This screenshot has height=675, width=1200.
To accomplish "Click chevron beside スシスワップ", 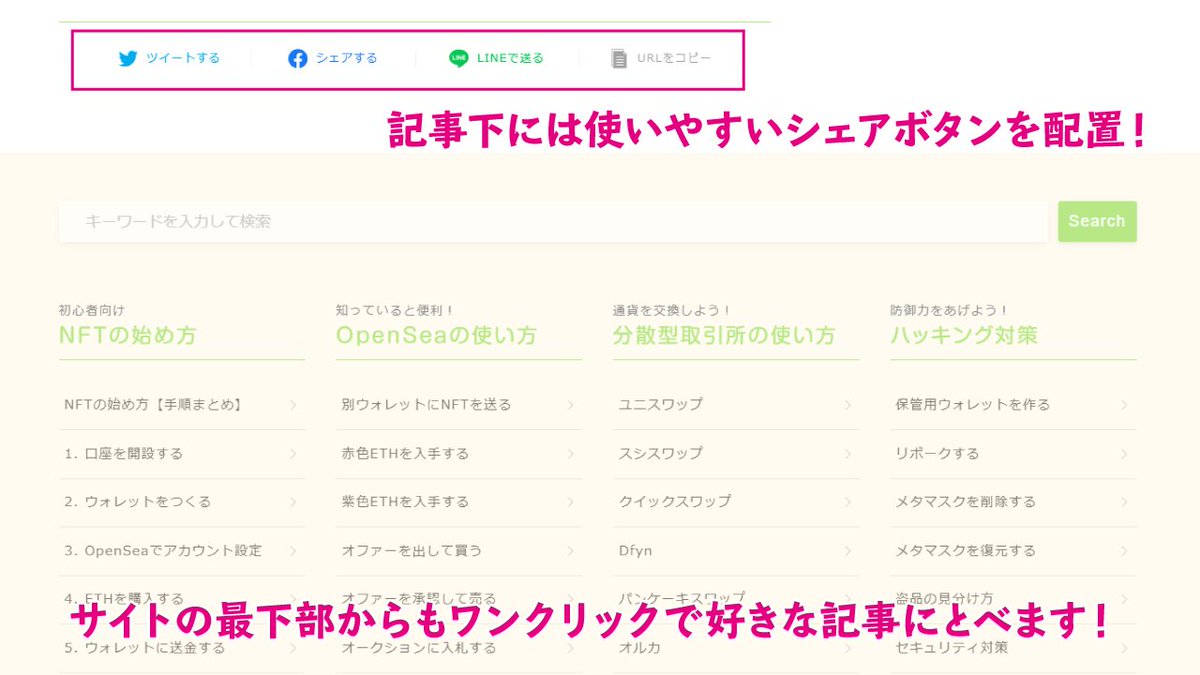I will click(847, 453).
